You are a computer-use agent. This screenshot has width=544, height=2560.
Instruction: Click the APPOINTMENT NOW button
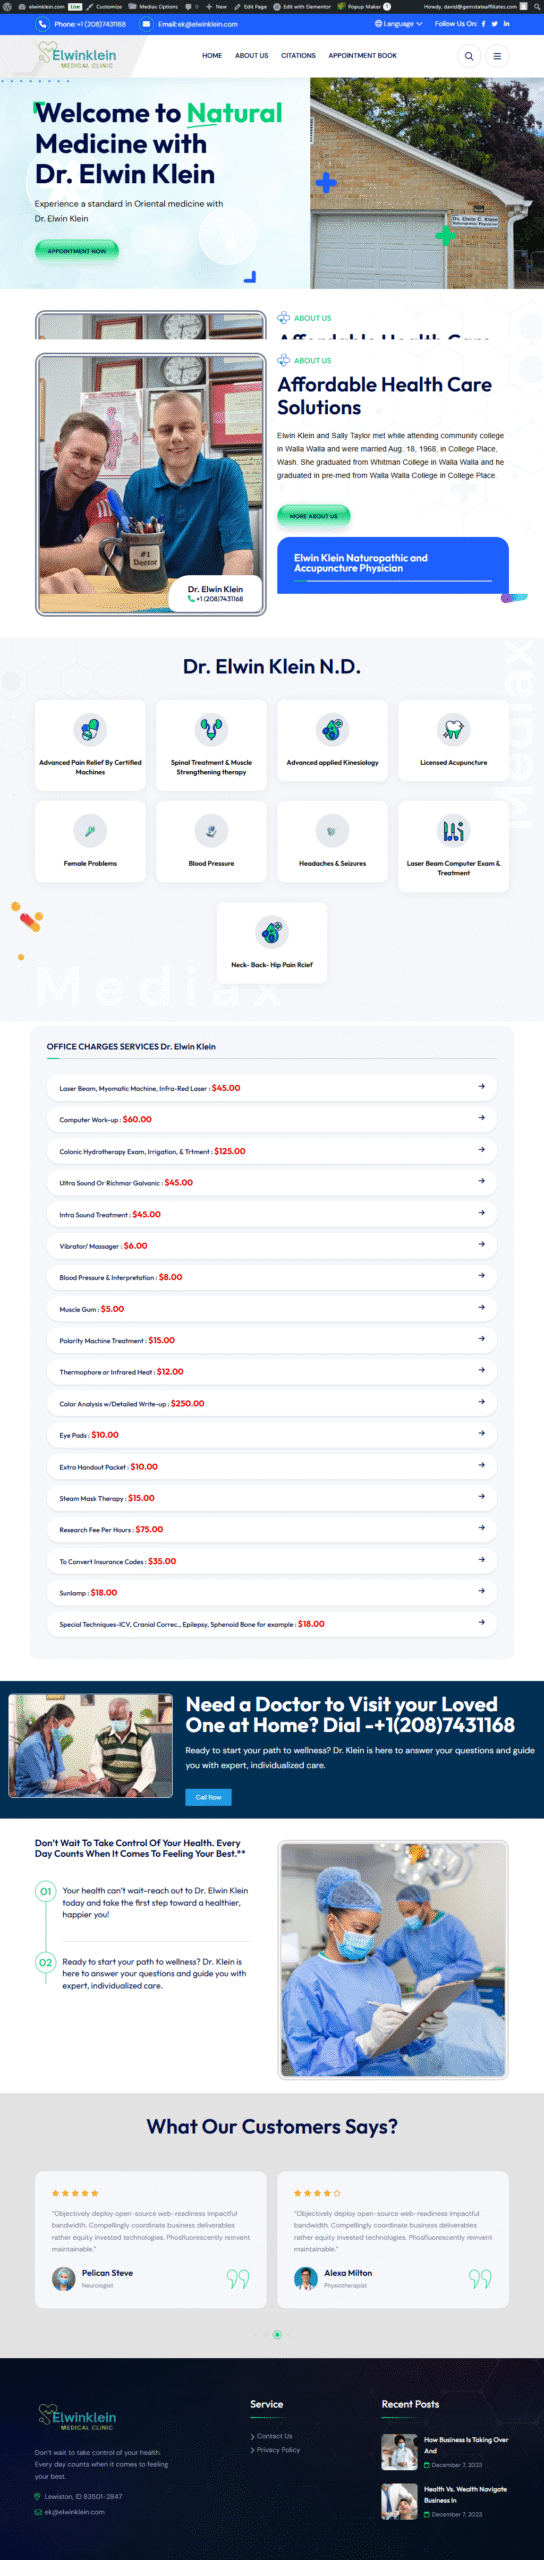point(77,251)
